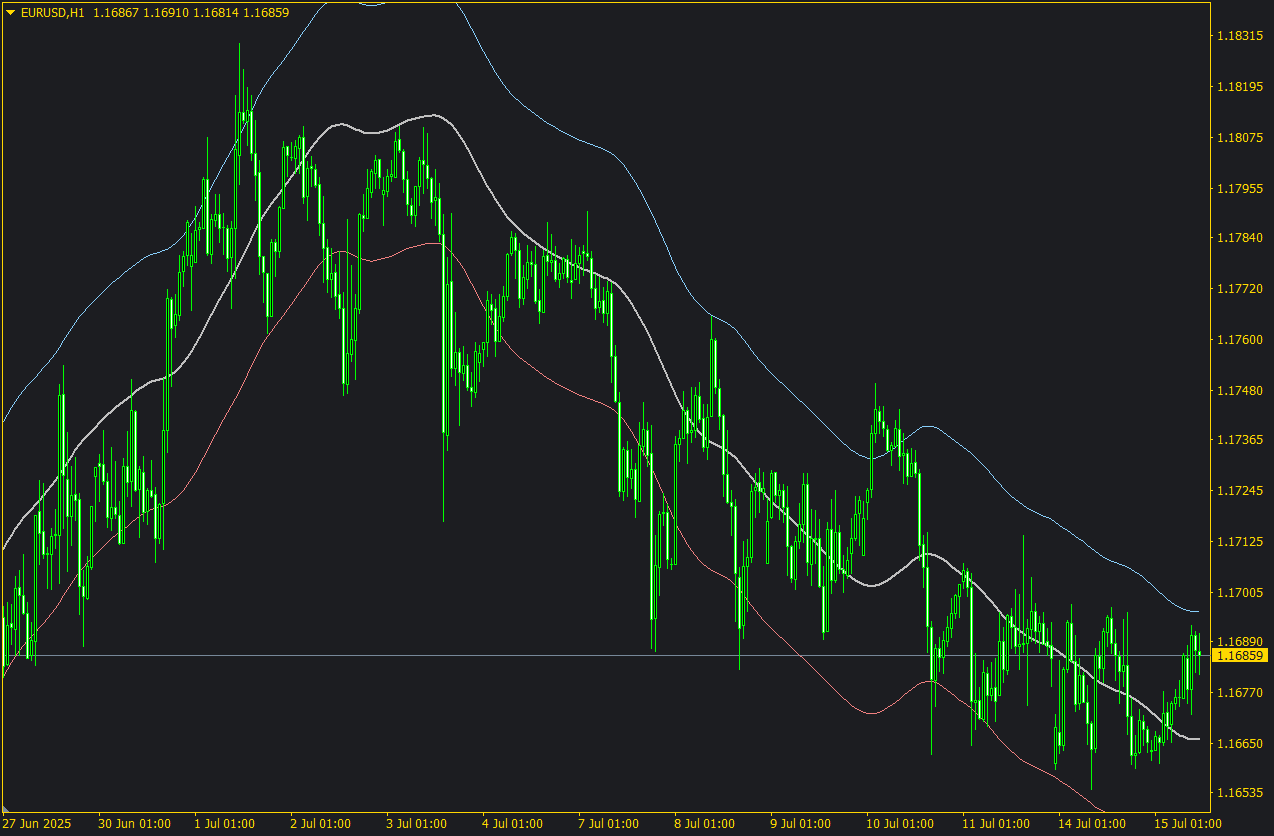Click the 8 Jul 01:00 time label
Viewport: 1274px width, 836px height.
(x=704, y=824)
